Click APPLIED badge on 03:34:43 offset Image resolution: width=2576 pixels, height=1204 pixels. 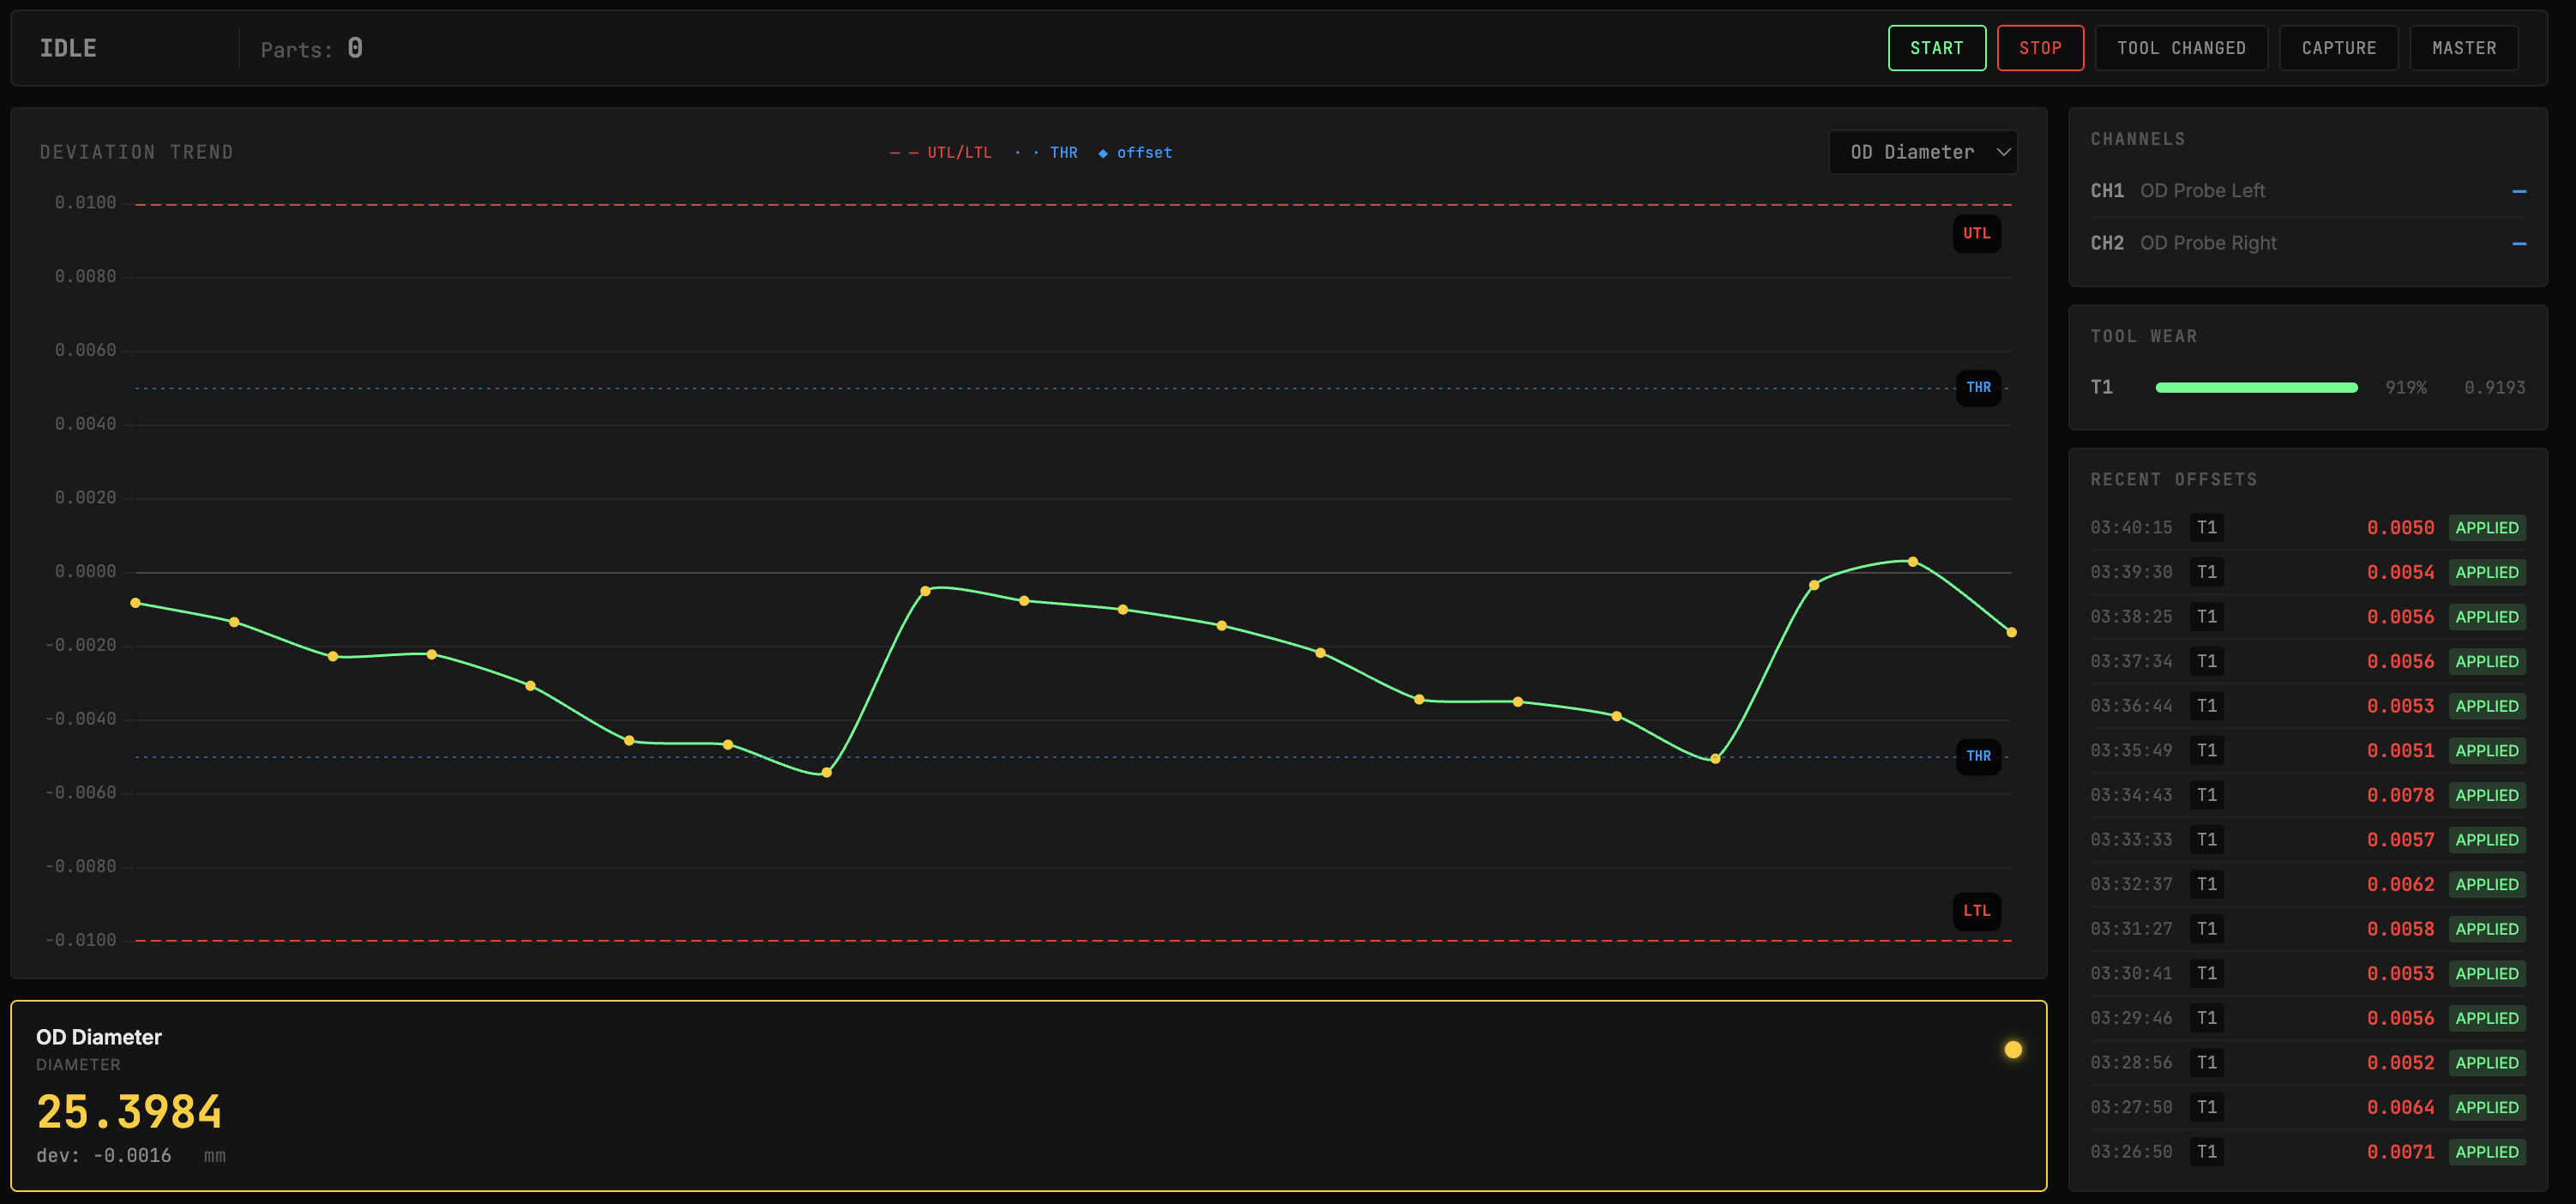click(x=2486, y=795)
